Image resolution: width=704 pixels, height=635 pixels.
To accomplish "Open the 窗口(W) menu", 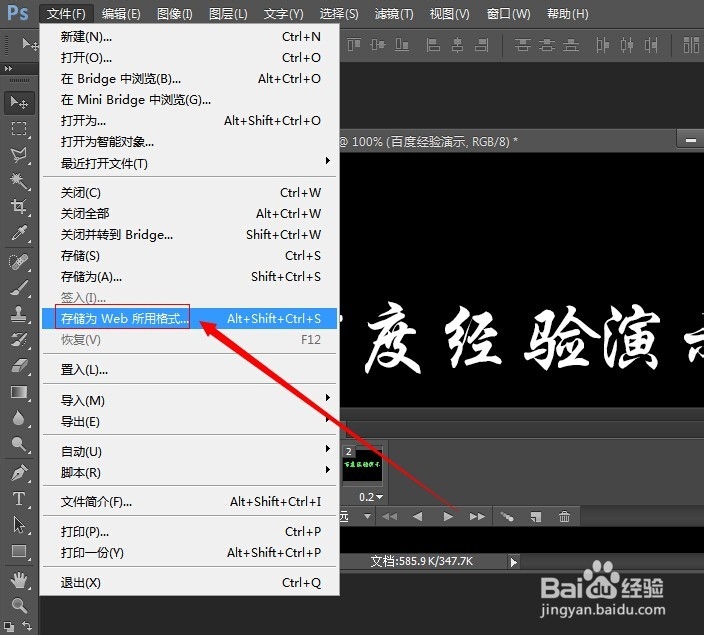I will click(x=508, y=14).
